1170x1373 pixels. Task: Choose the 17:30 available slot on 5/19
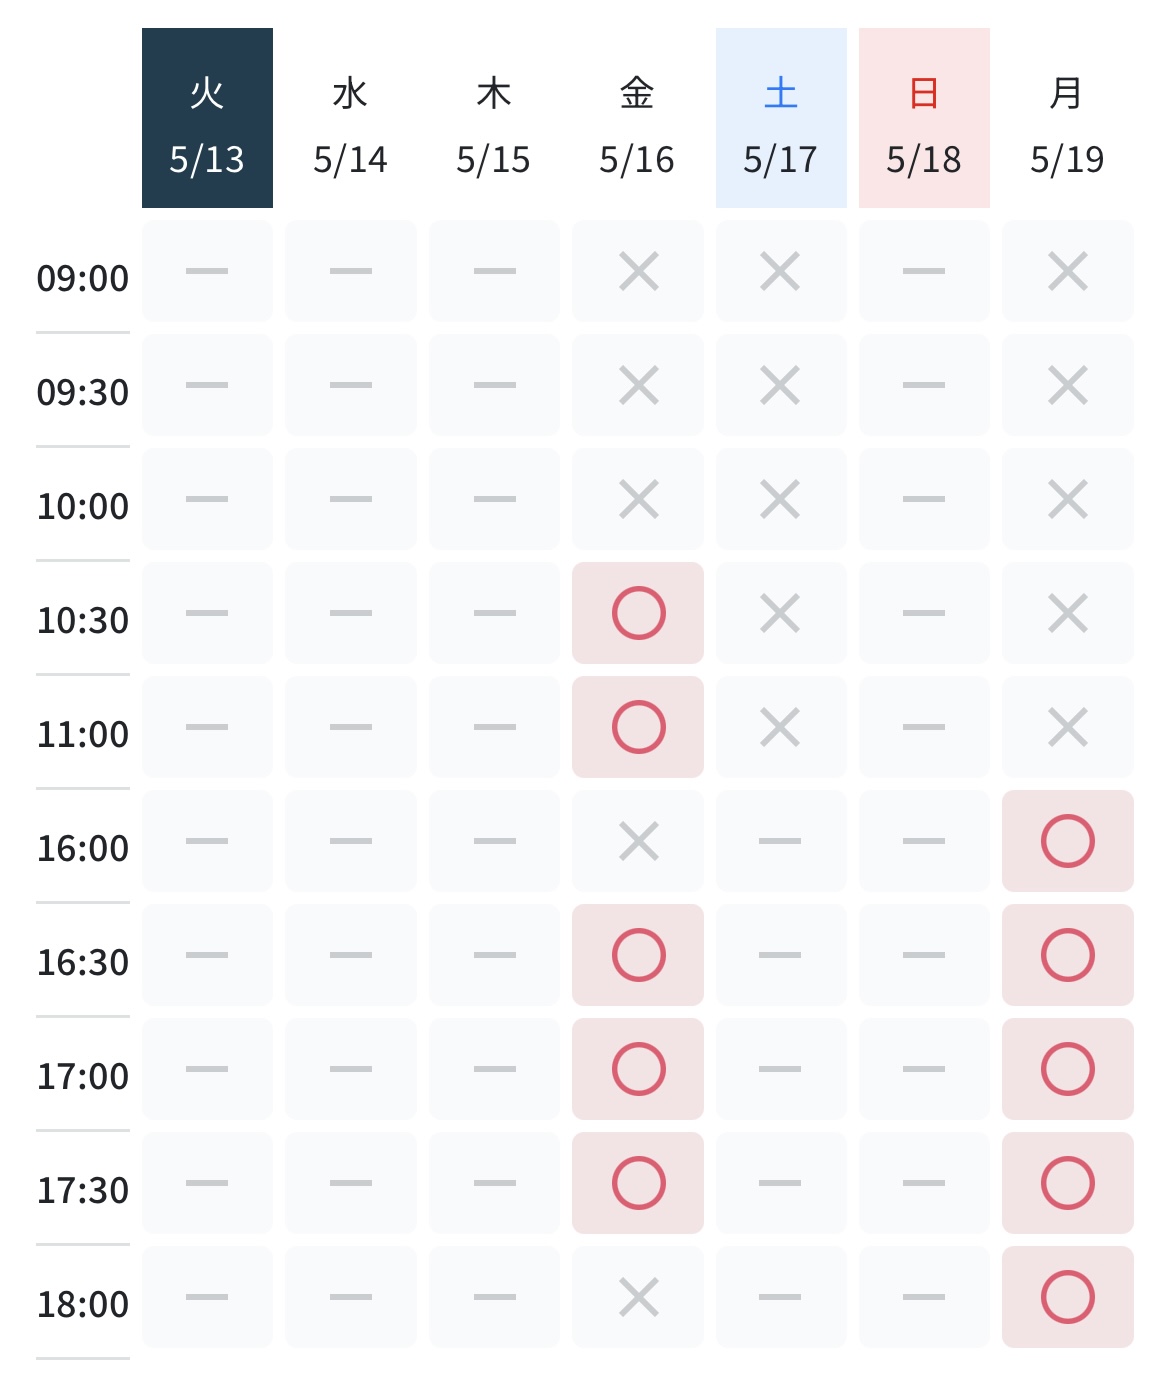pyautogui.click(x=1068, y=1183)
